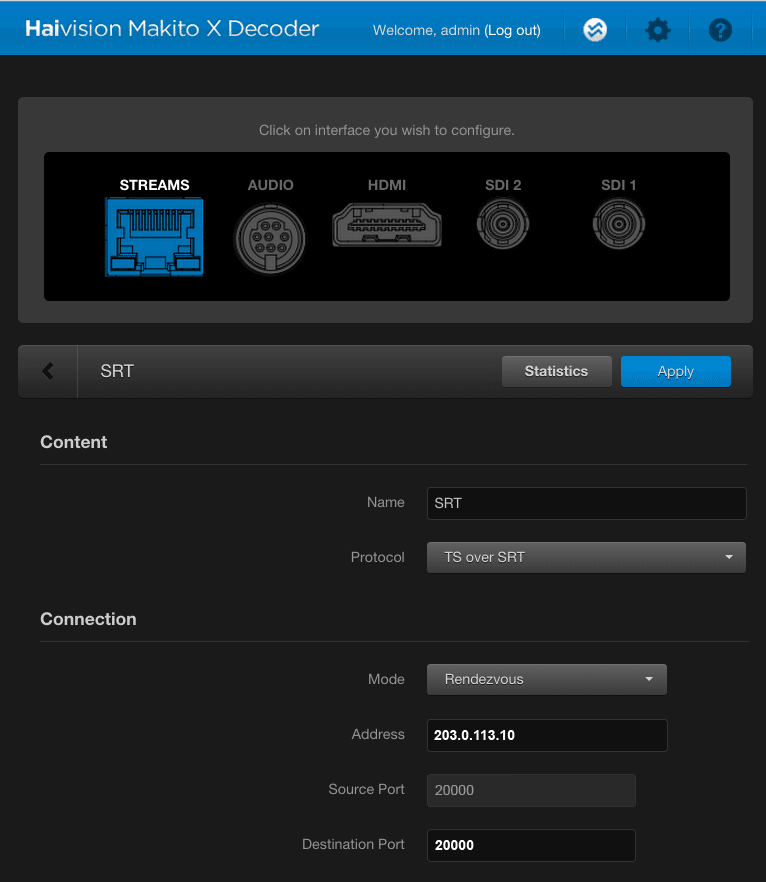Click the Haivision Makito X Decoder logo

(172, 29)
